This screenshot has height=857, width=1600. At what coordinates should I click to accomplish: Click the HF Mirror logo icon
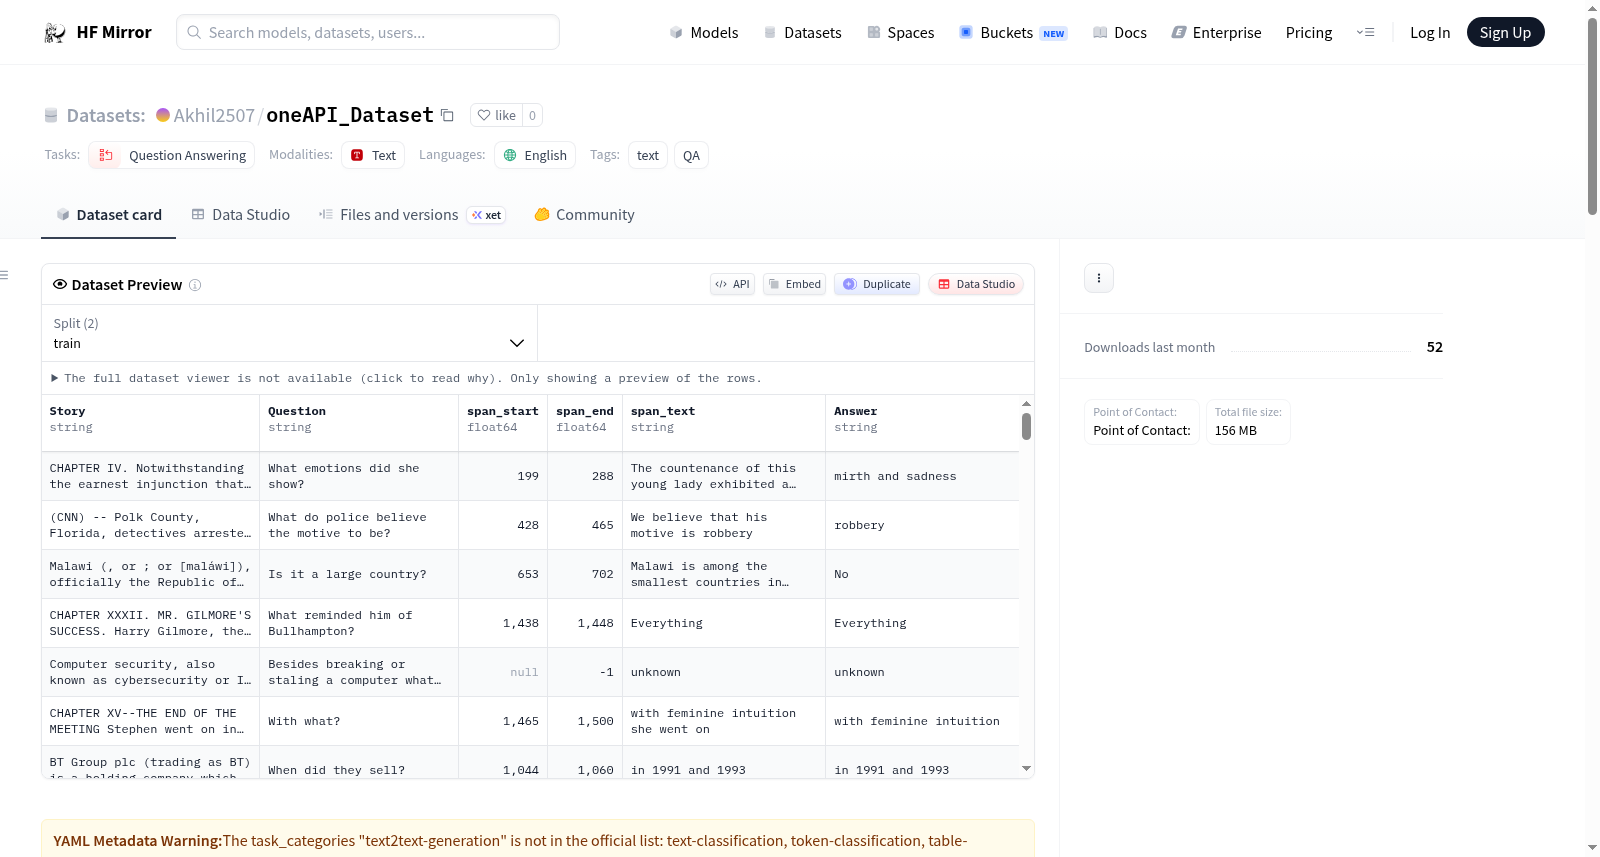coord(55,33)
